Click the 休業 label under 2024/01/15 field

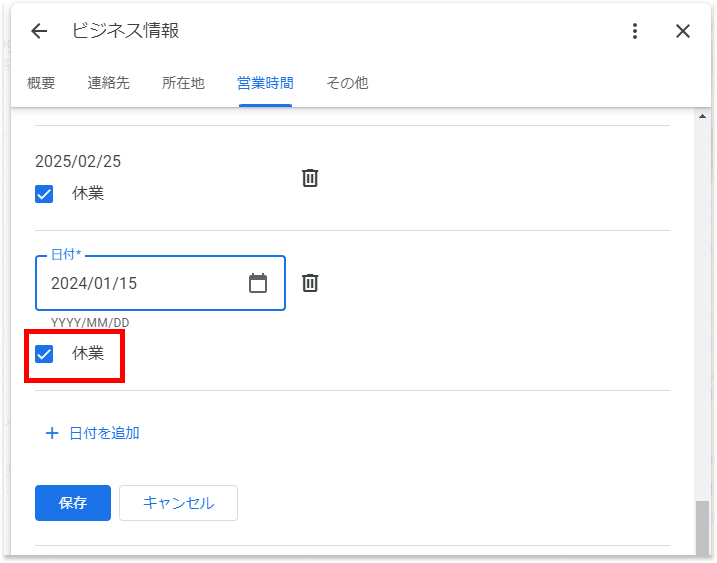[88, 354]
